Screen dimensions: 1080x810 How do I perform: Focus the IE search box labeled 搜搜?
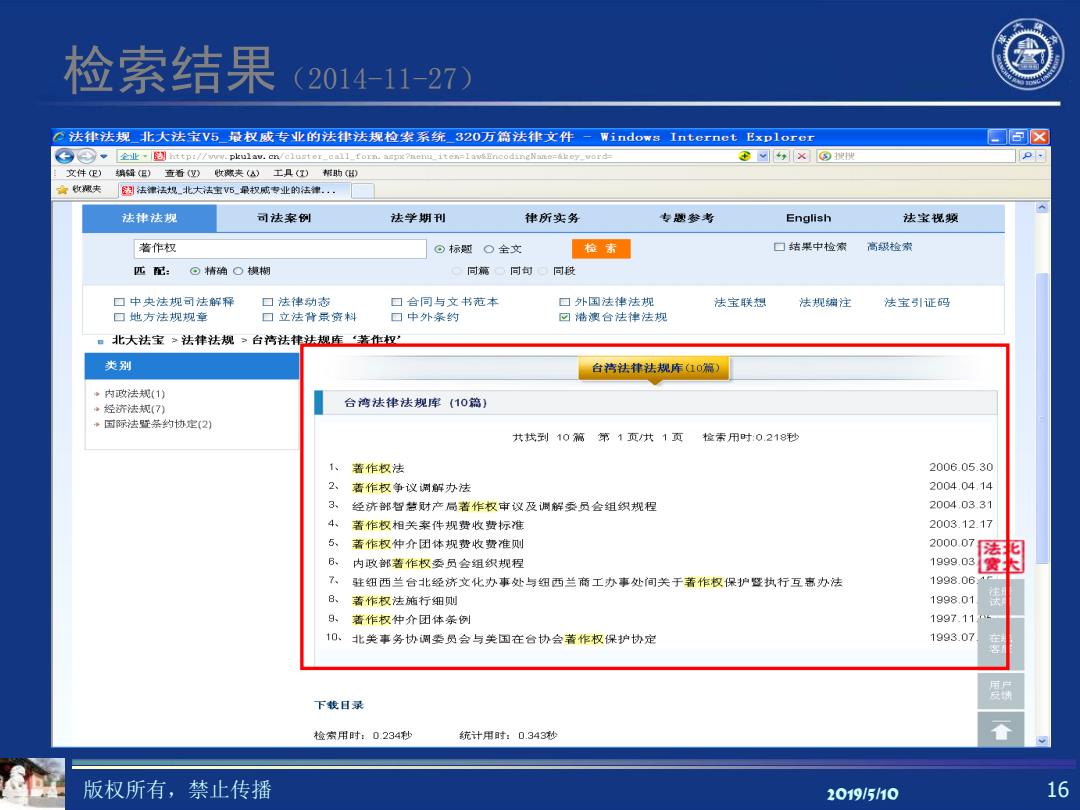coord(917,156)
